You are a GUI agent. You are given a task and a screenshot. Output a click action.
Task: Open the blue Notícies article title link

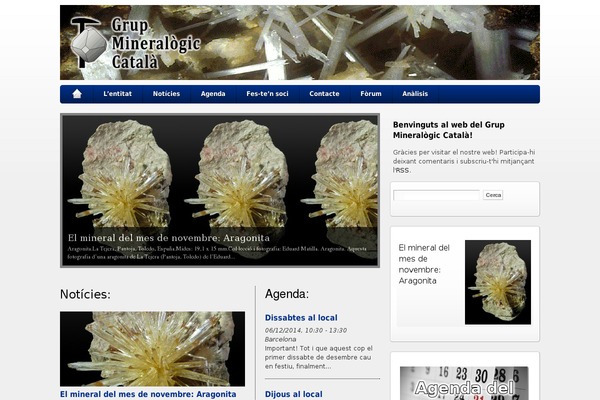148,394
